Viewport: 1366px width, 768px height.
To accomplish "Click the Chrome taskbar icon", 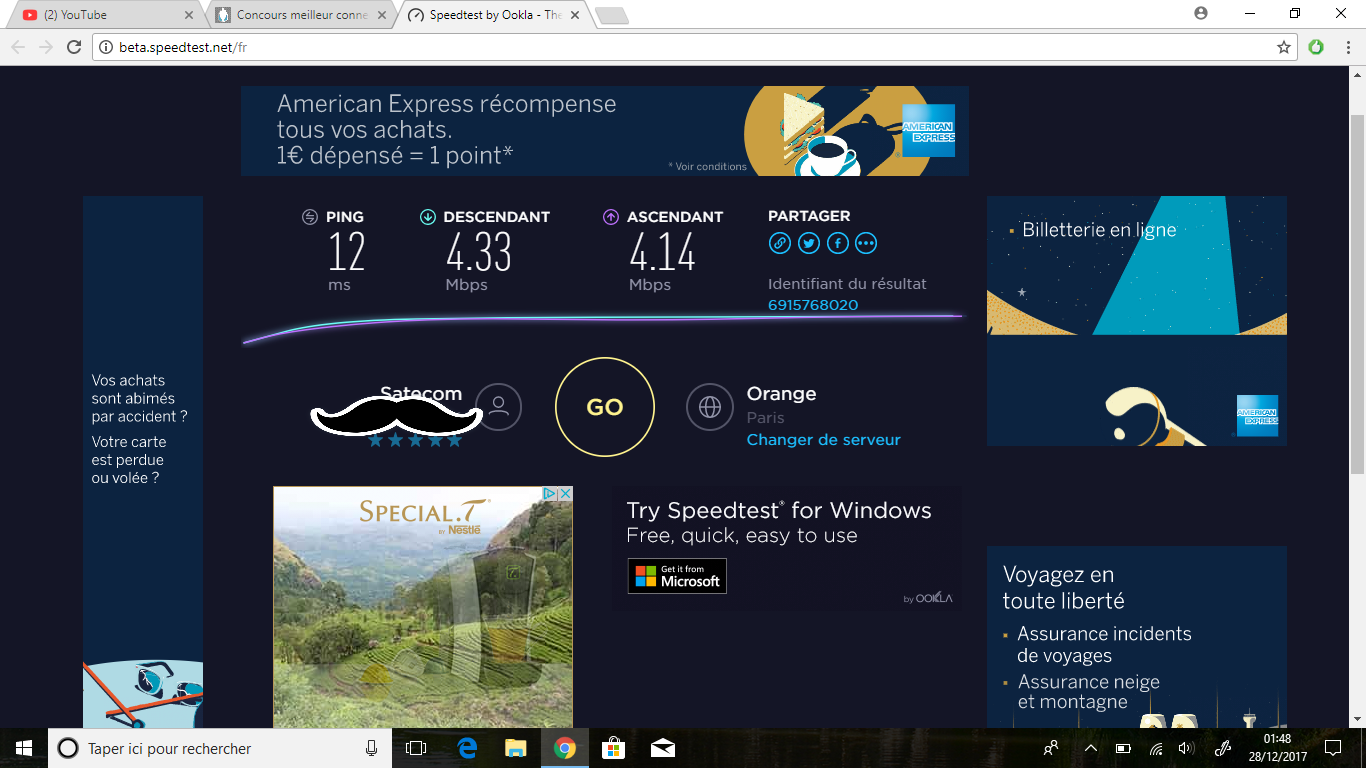I will (565, 748).
